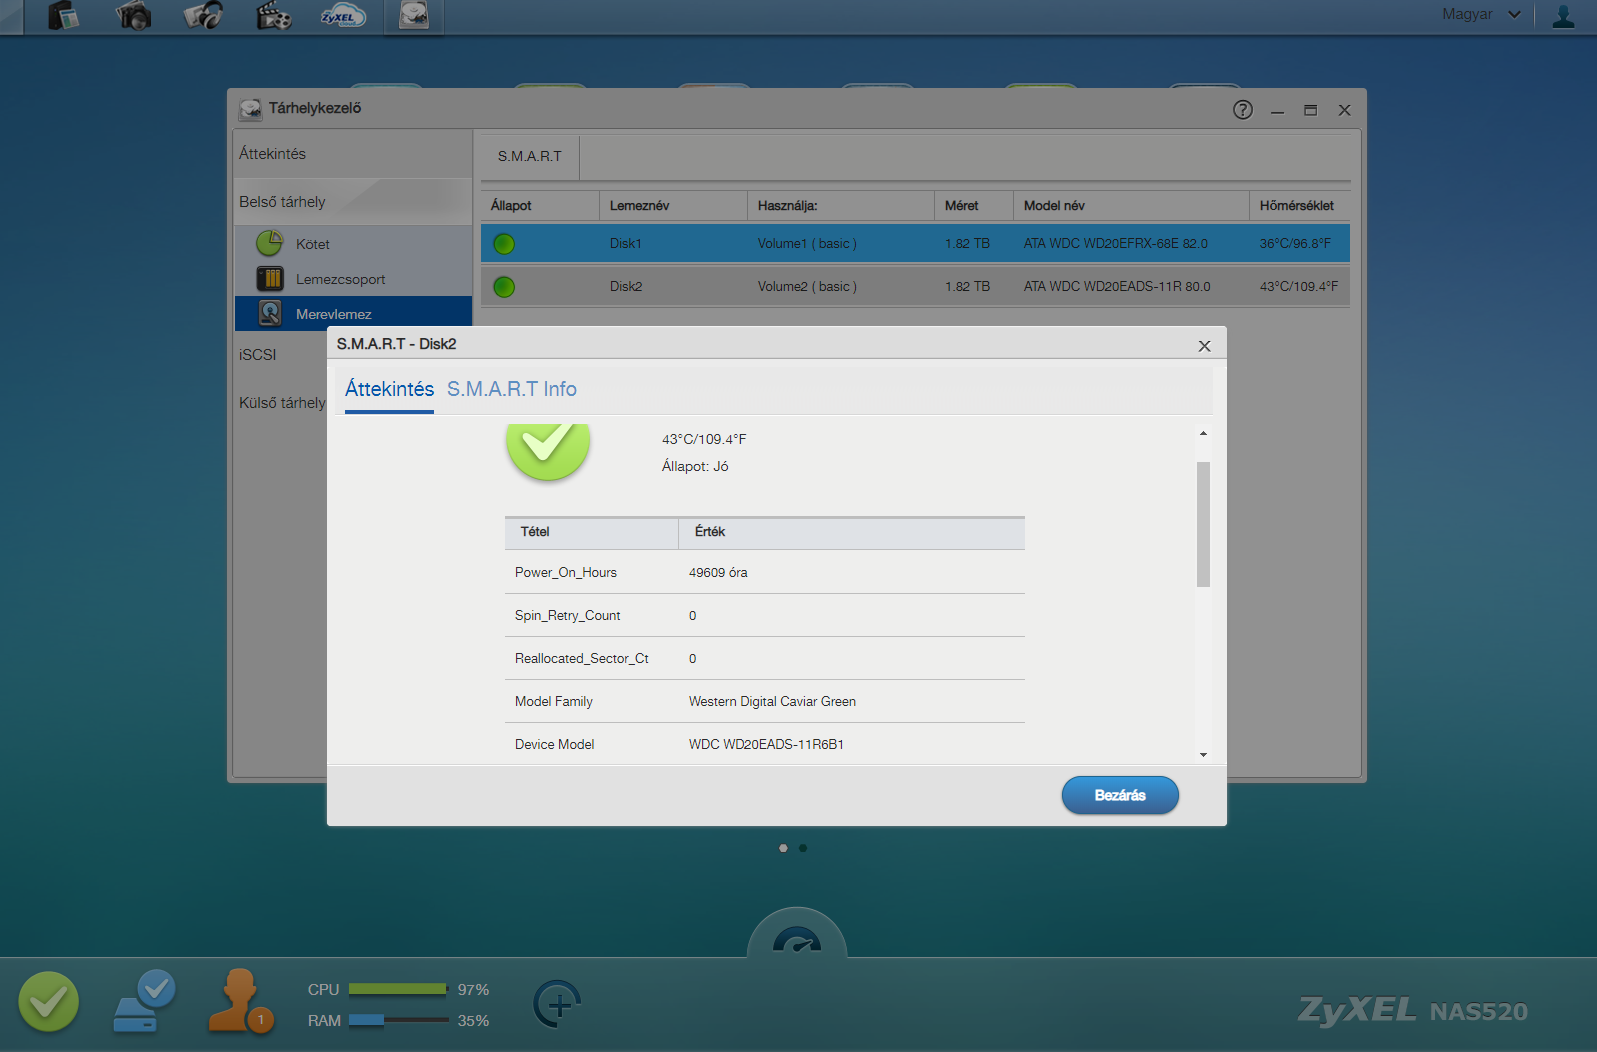Click the Lemezcsoport disk group icon
The image size is (1597, 1052).
click(x=270, y=278)
